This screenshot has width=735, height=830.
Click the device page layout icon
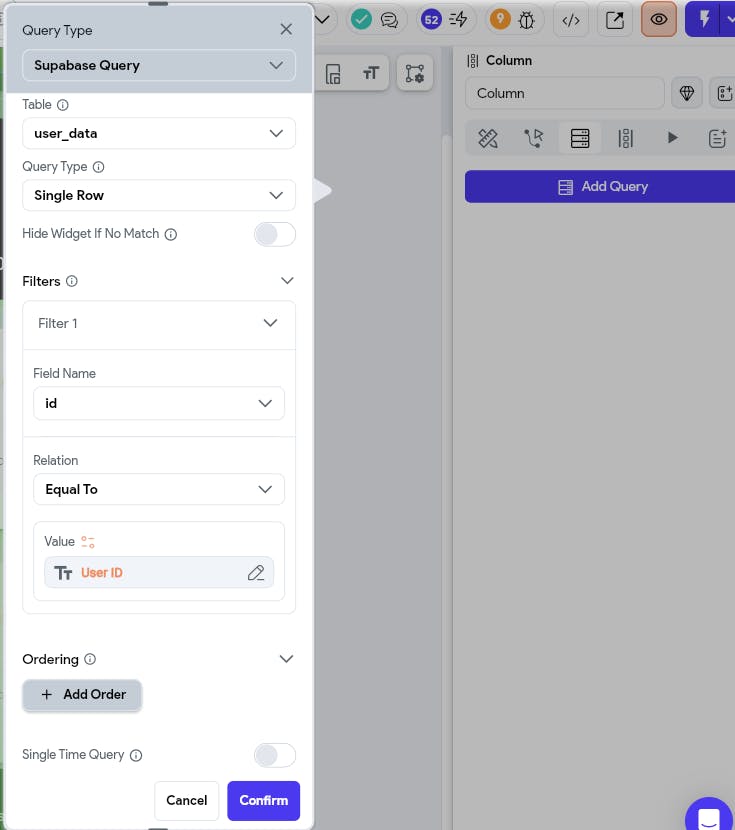pos(333,74)
